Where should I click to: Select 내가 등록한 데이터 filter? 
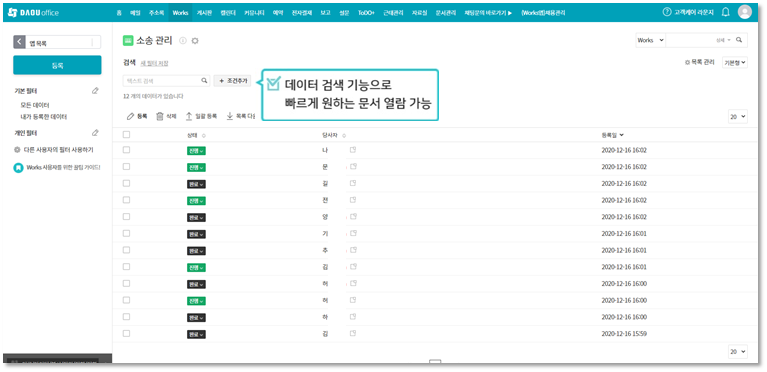click(44, 117)
